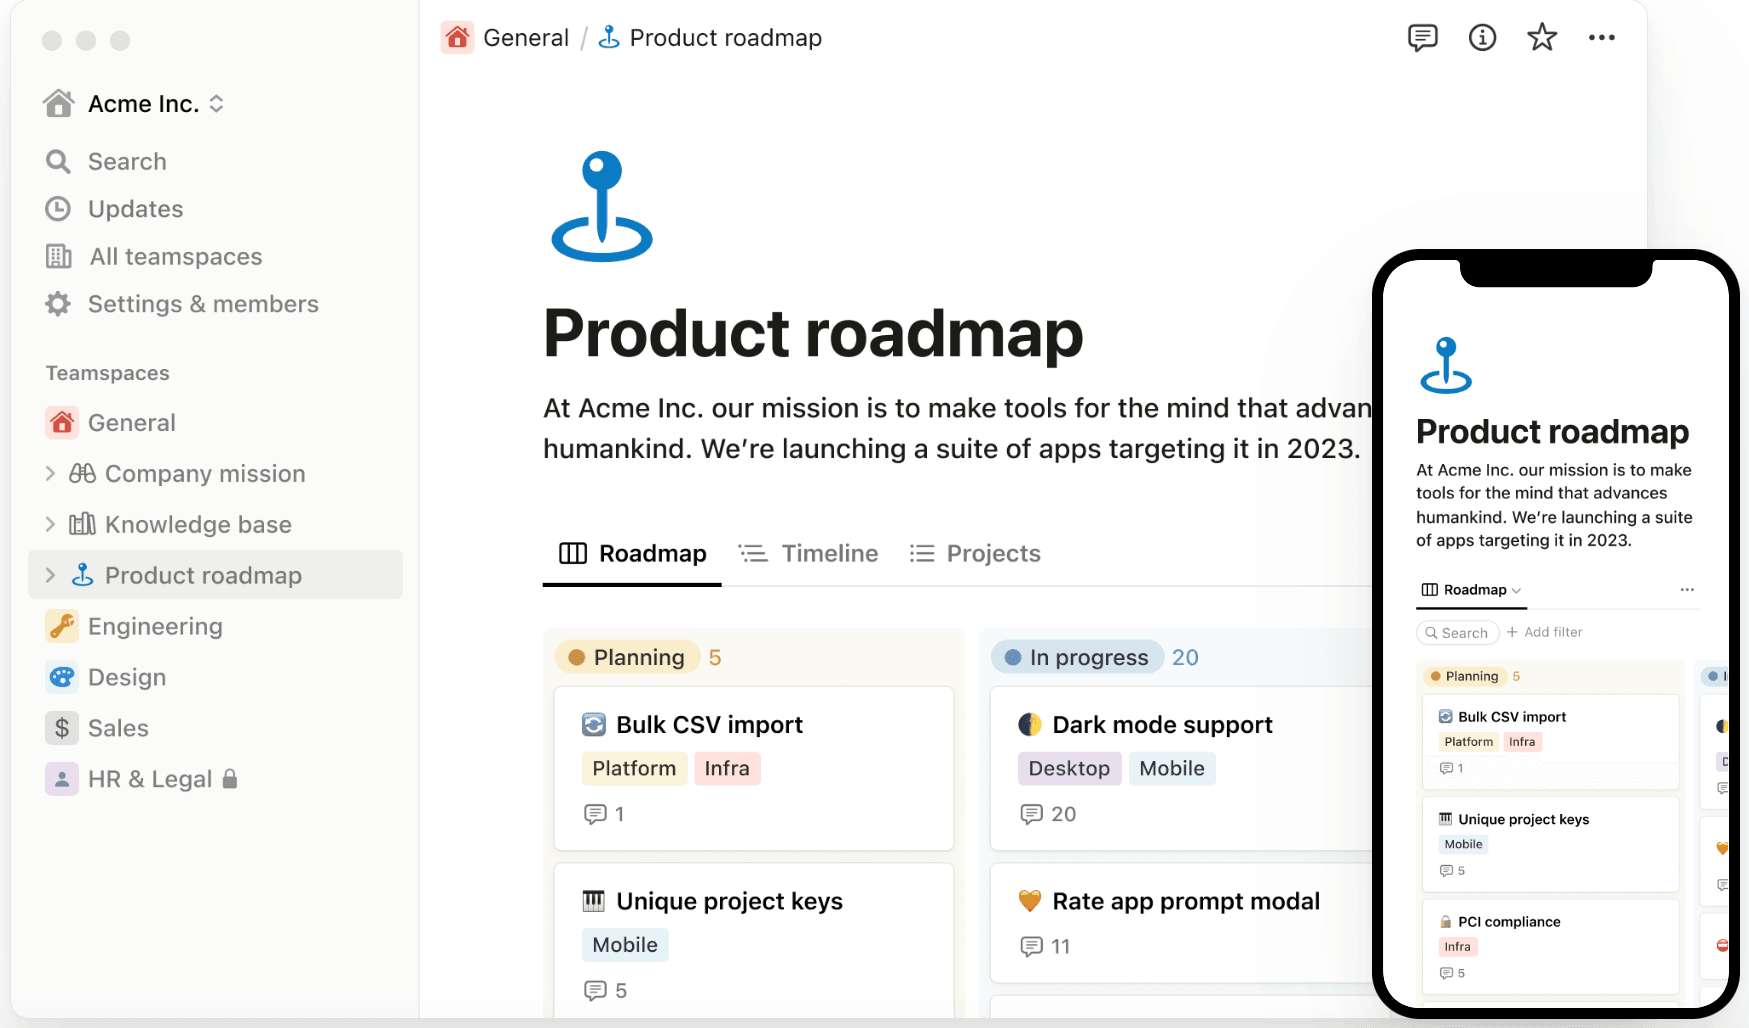Open the three-dot page options menu
Screen dimensions: 1749x1028
tap(1601, 38)
